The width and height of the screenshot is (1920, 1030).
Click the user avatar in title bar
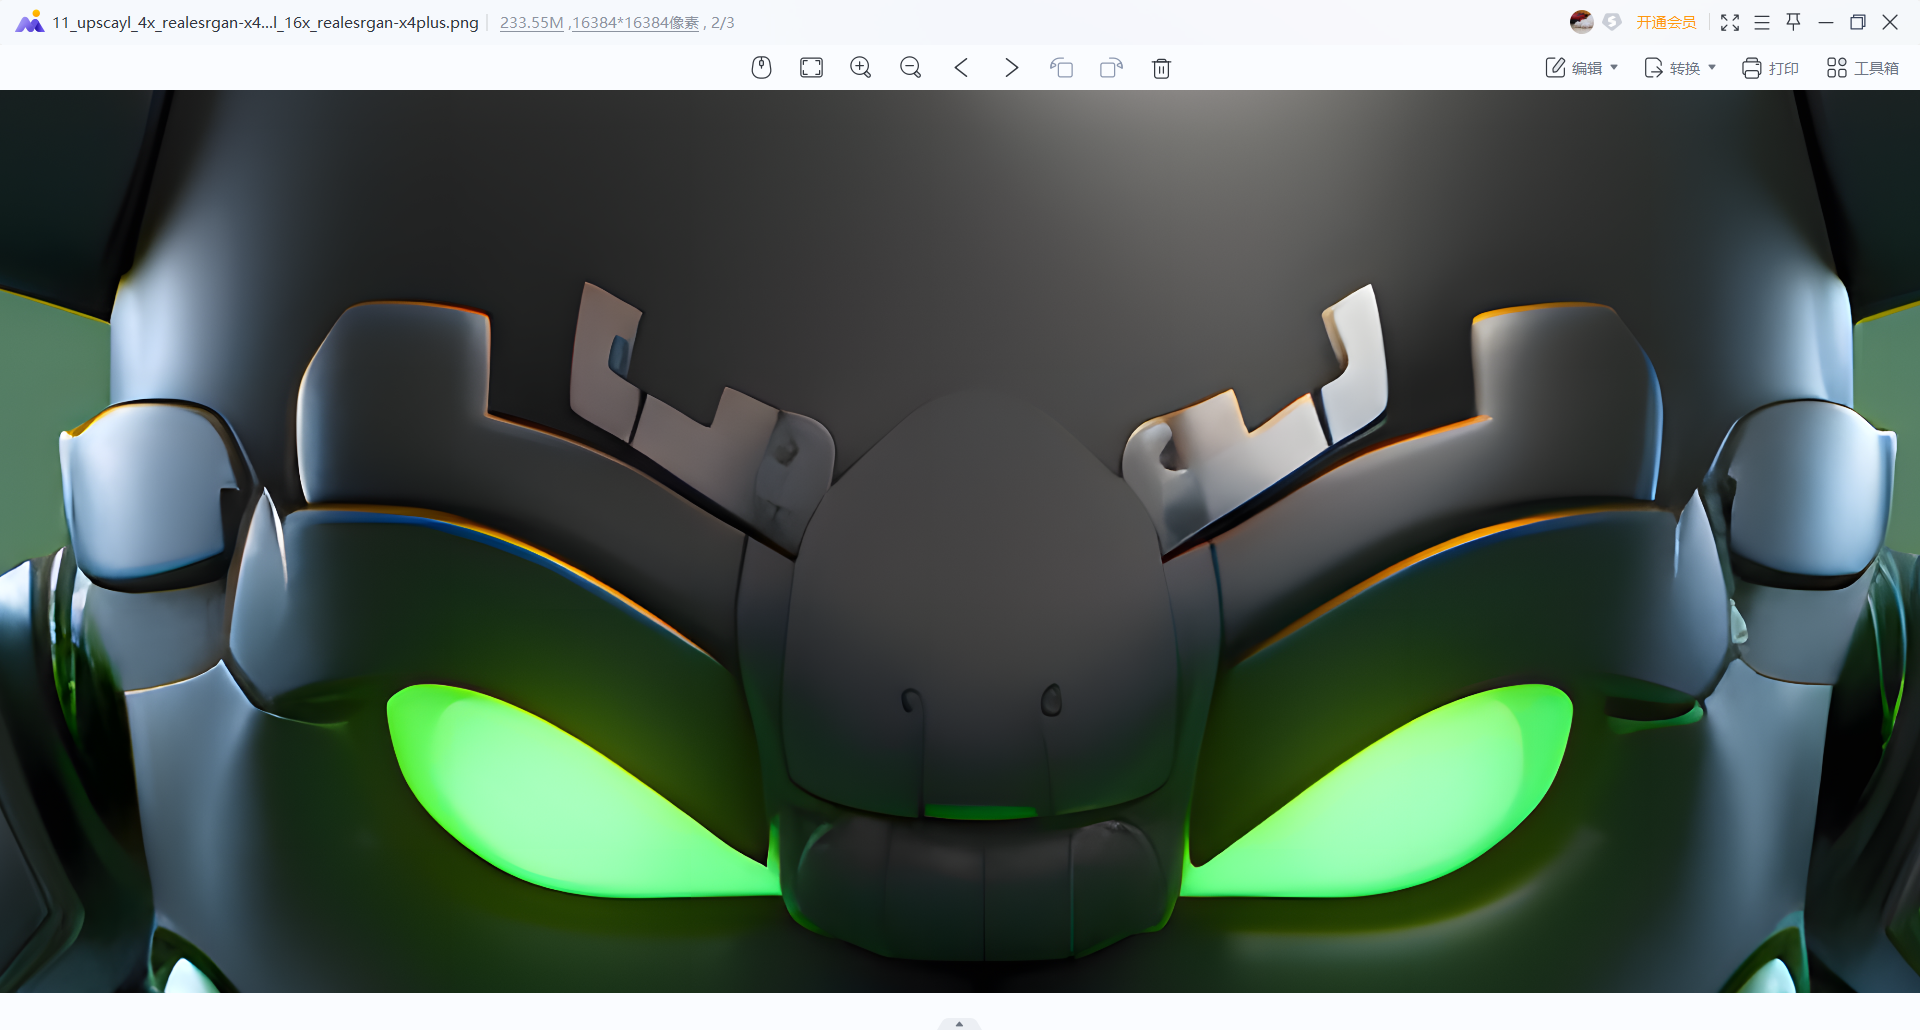(1581, 22)
